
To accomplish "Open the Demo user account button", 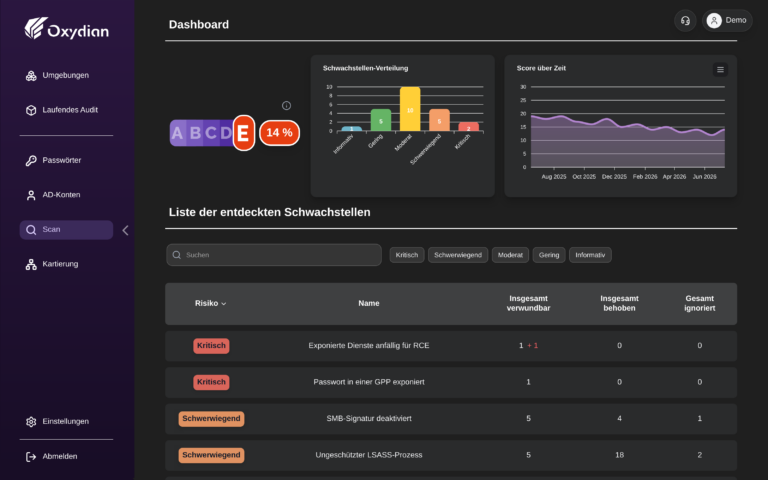I will [727, 21].
